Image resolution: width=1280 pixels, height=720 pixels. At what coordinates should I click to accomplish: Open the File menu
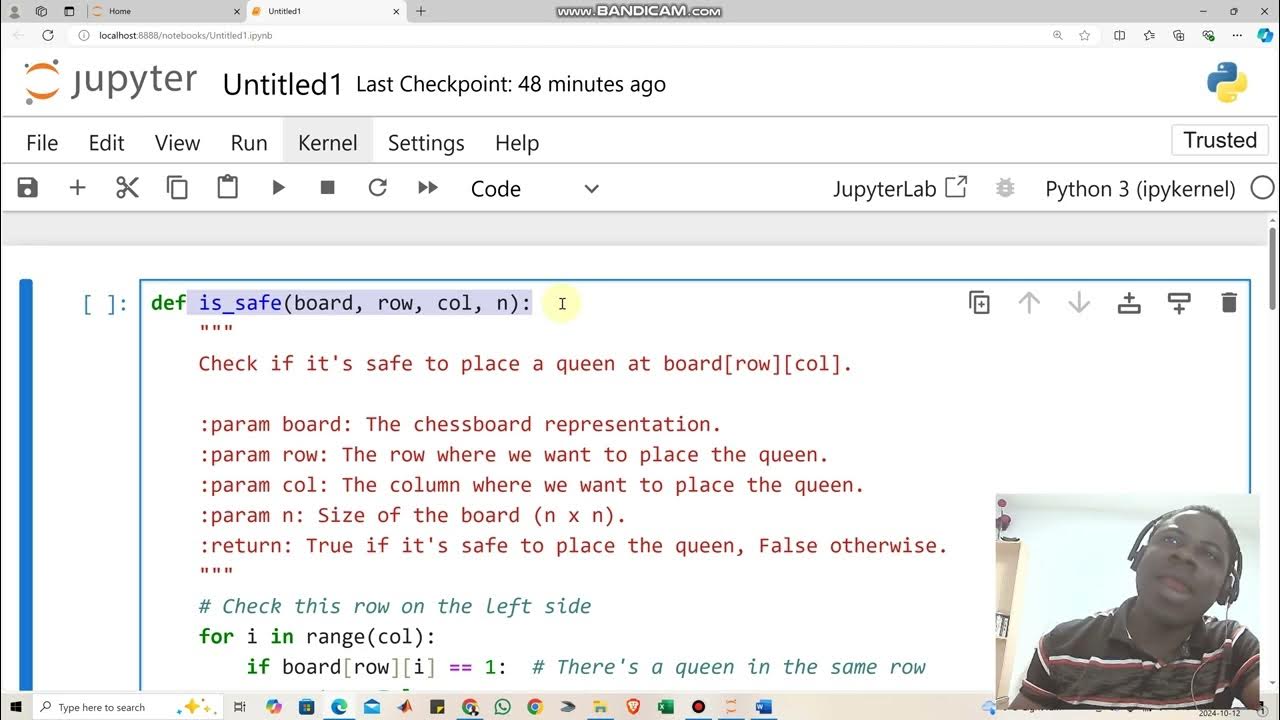click(42, 143)
